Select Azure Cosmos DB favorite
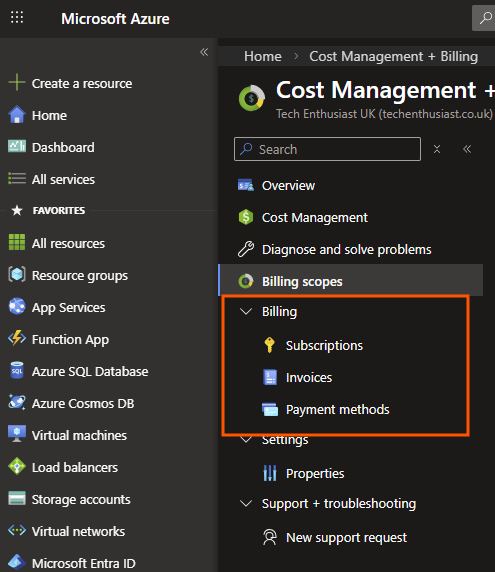Image resolution: width=495 pixels, height=572 pixels. pyautogui.click(x=83, y=403)
